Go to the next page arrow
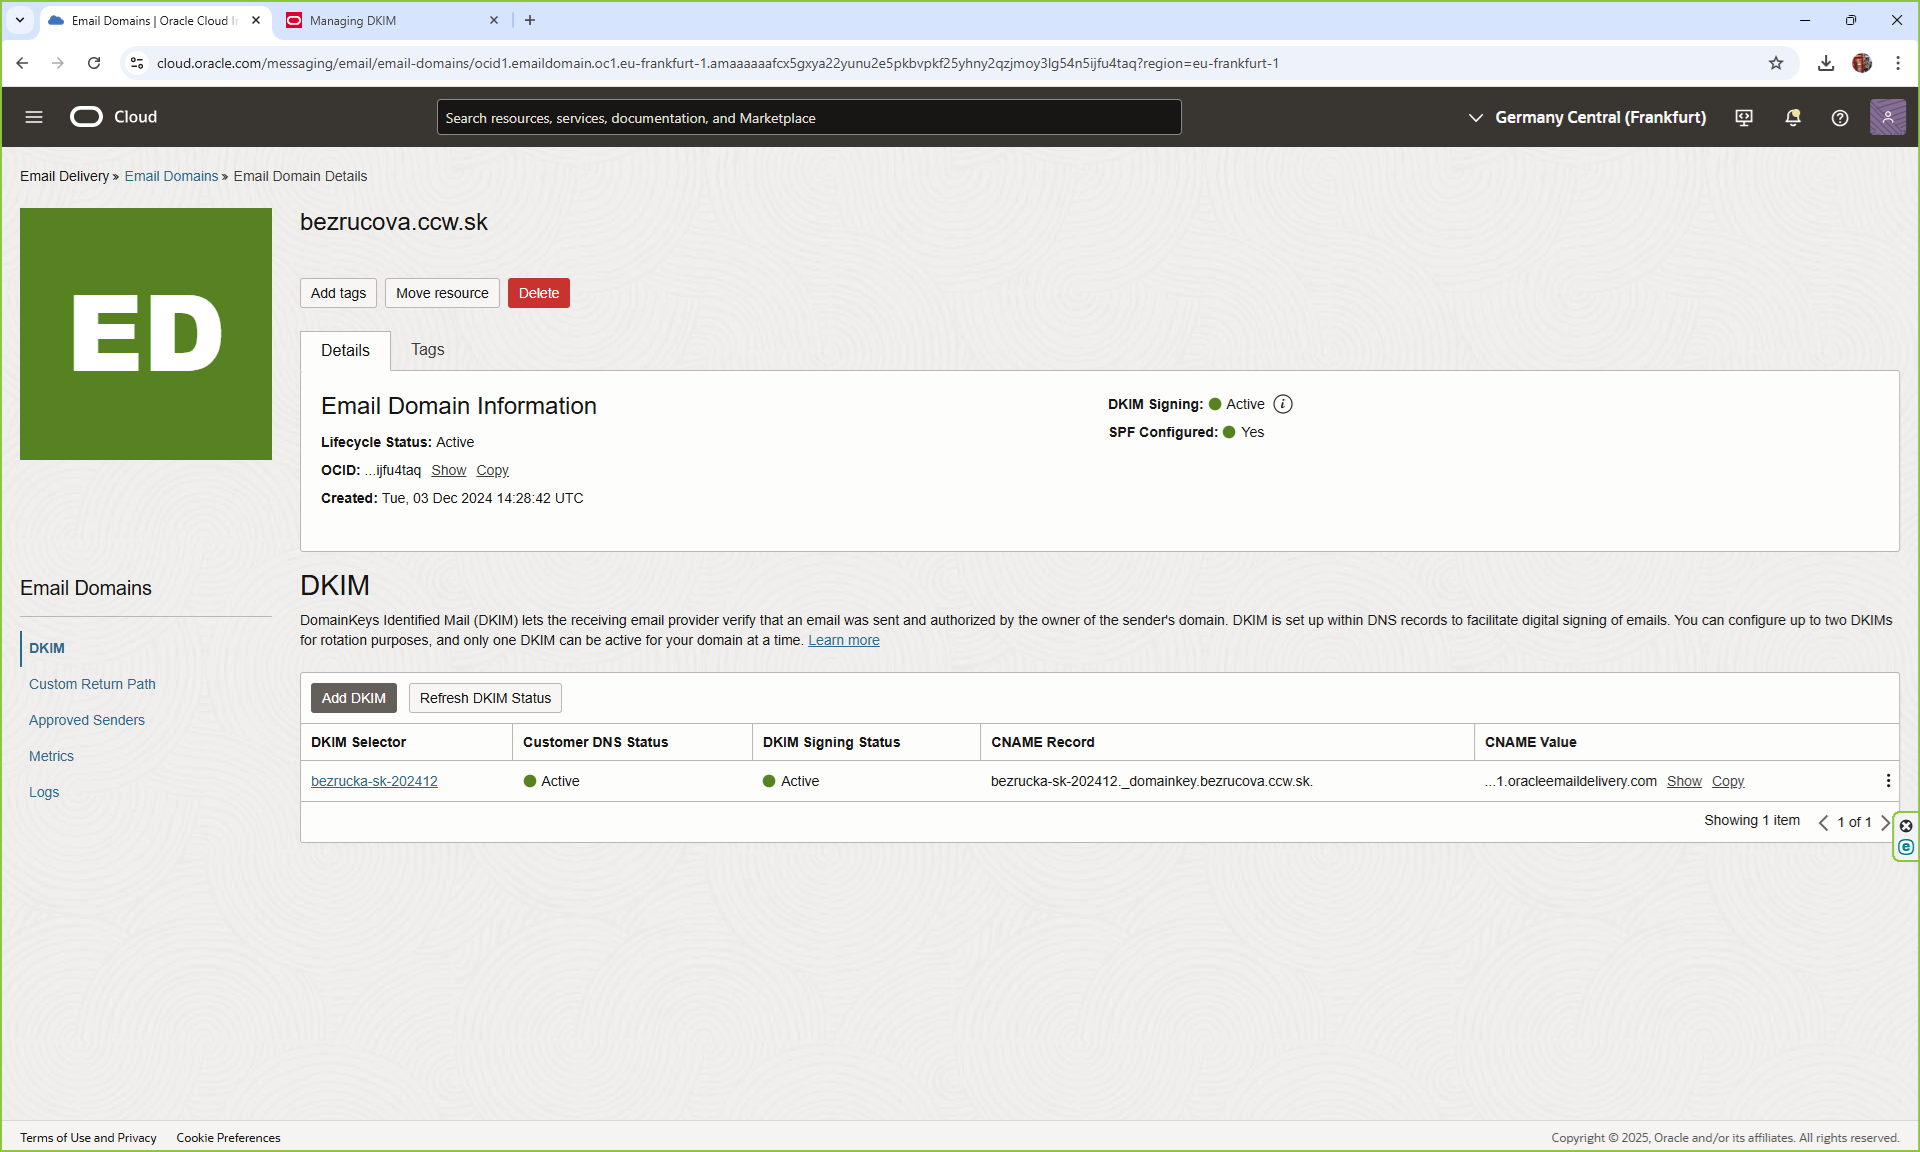The width and height of the screenshot is (1920, 1152). pyautogui.click(x=1885, y=822)
